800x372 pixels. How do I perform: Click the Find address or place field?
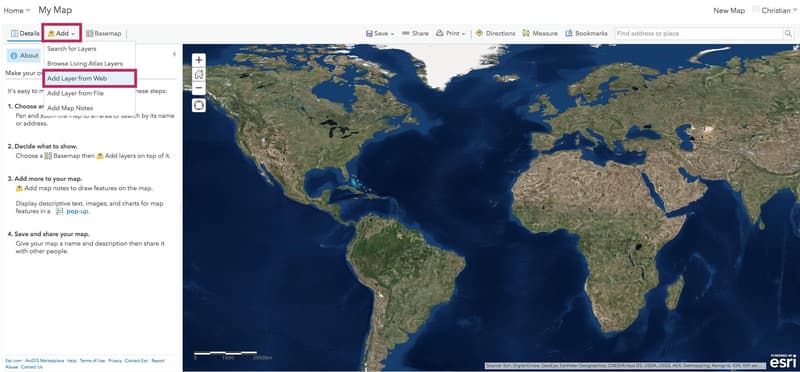(698, 33)
